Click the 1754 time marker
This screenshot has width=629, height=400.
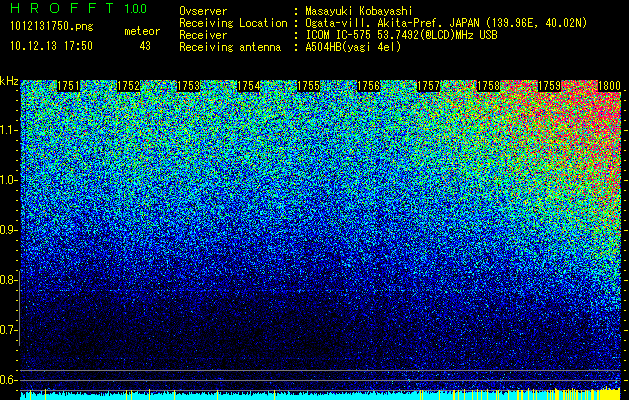[249, 86]
